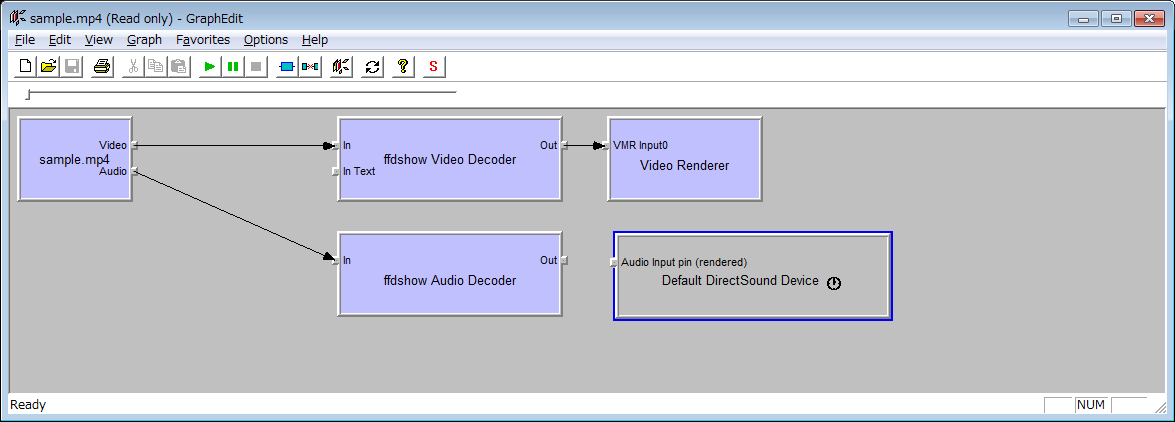Click the In Text pin on Video Decoder
The image size is (1175, 422).
(x=336, y=172)
